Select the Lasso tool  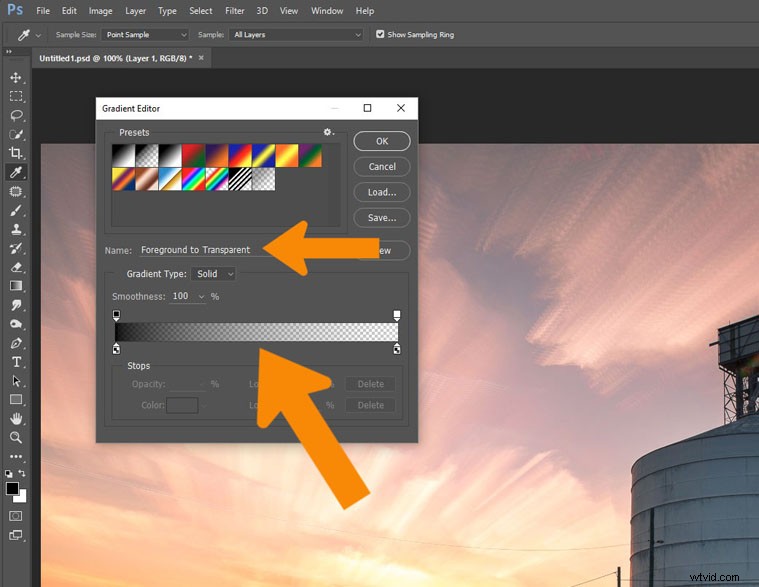click(15, 115)
